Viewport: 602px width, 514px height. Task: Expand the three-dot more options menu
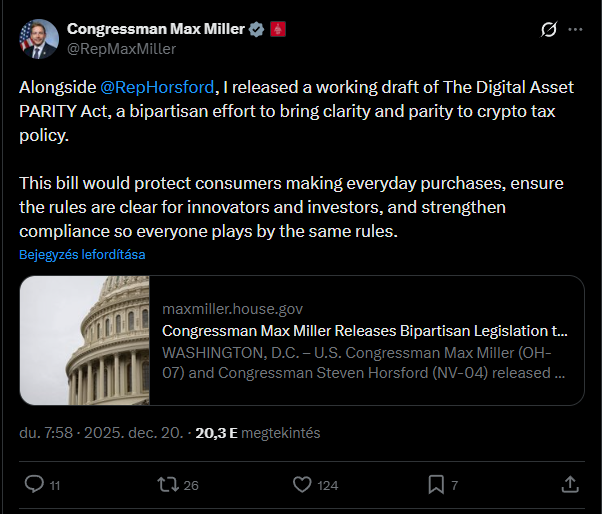(x=575, y=30)
